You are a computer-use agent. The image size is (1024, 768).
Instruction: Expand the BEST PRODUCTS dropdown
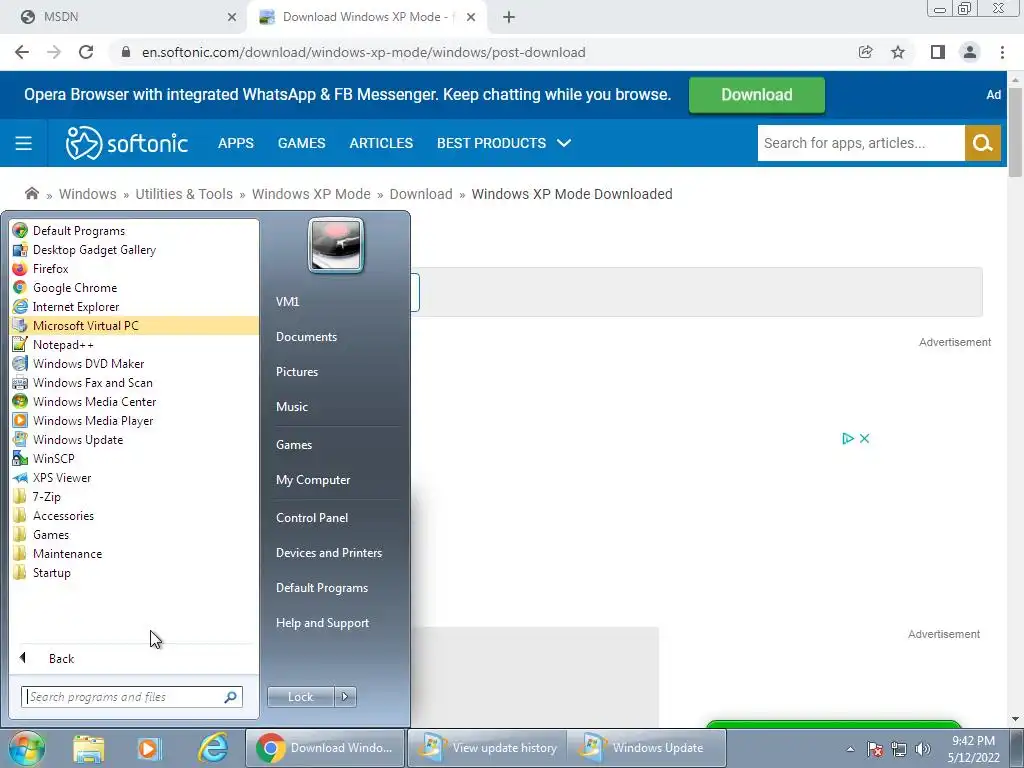click(x=504, y=143)
